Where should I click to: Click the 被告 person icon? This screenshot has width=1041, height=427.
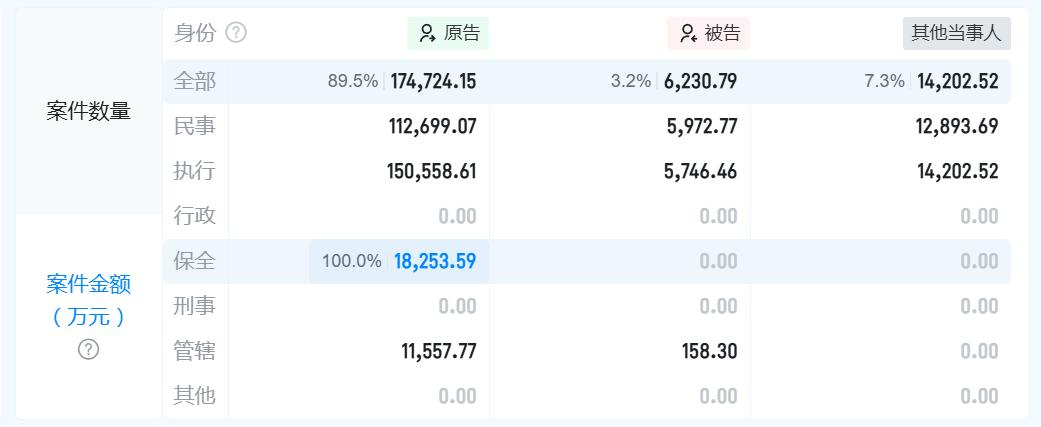[x=688, y=33]
